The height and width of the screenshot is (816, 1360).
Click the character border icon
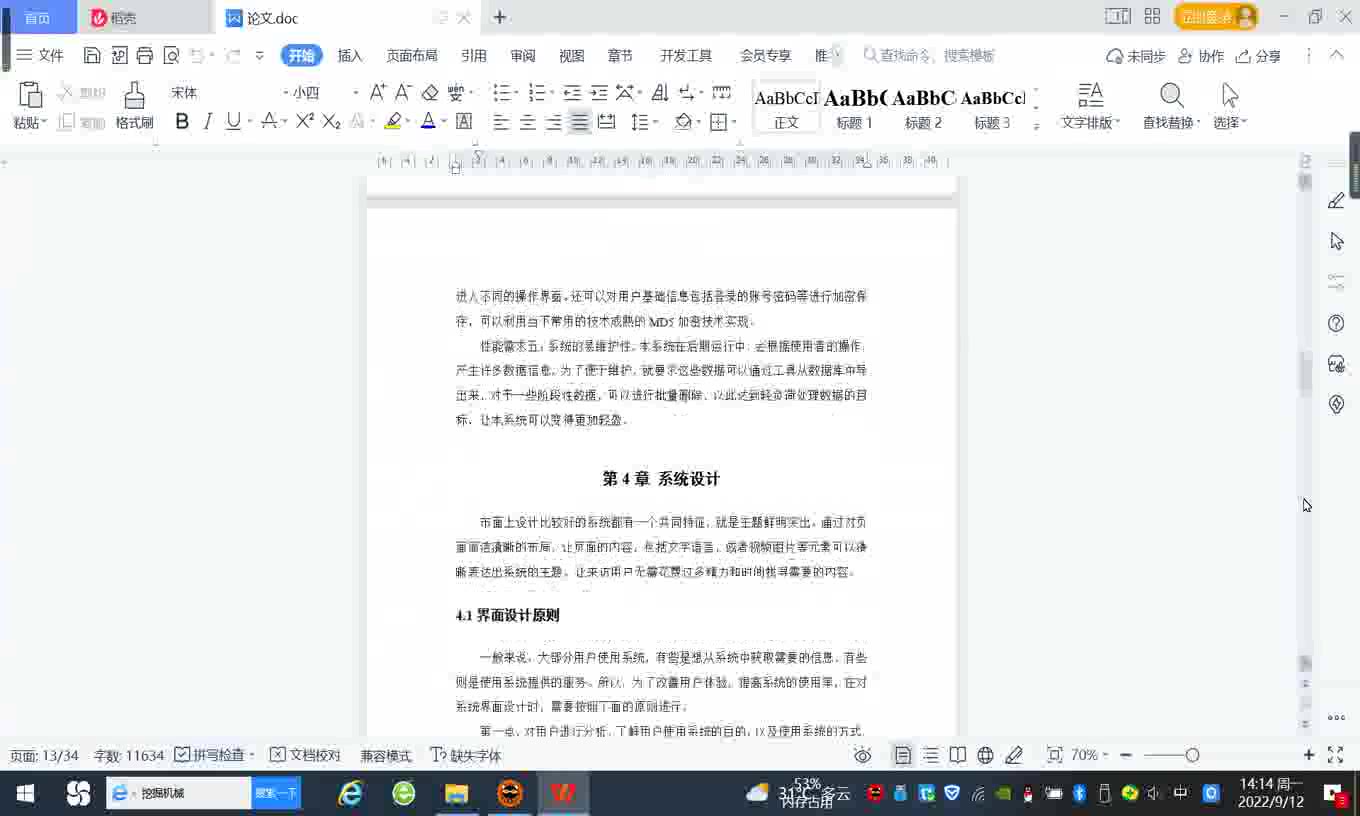point(464,122)
